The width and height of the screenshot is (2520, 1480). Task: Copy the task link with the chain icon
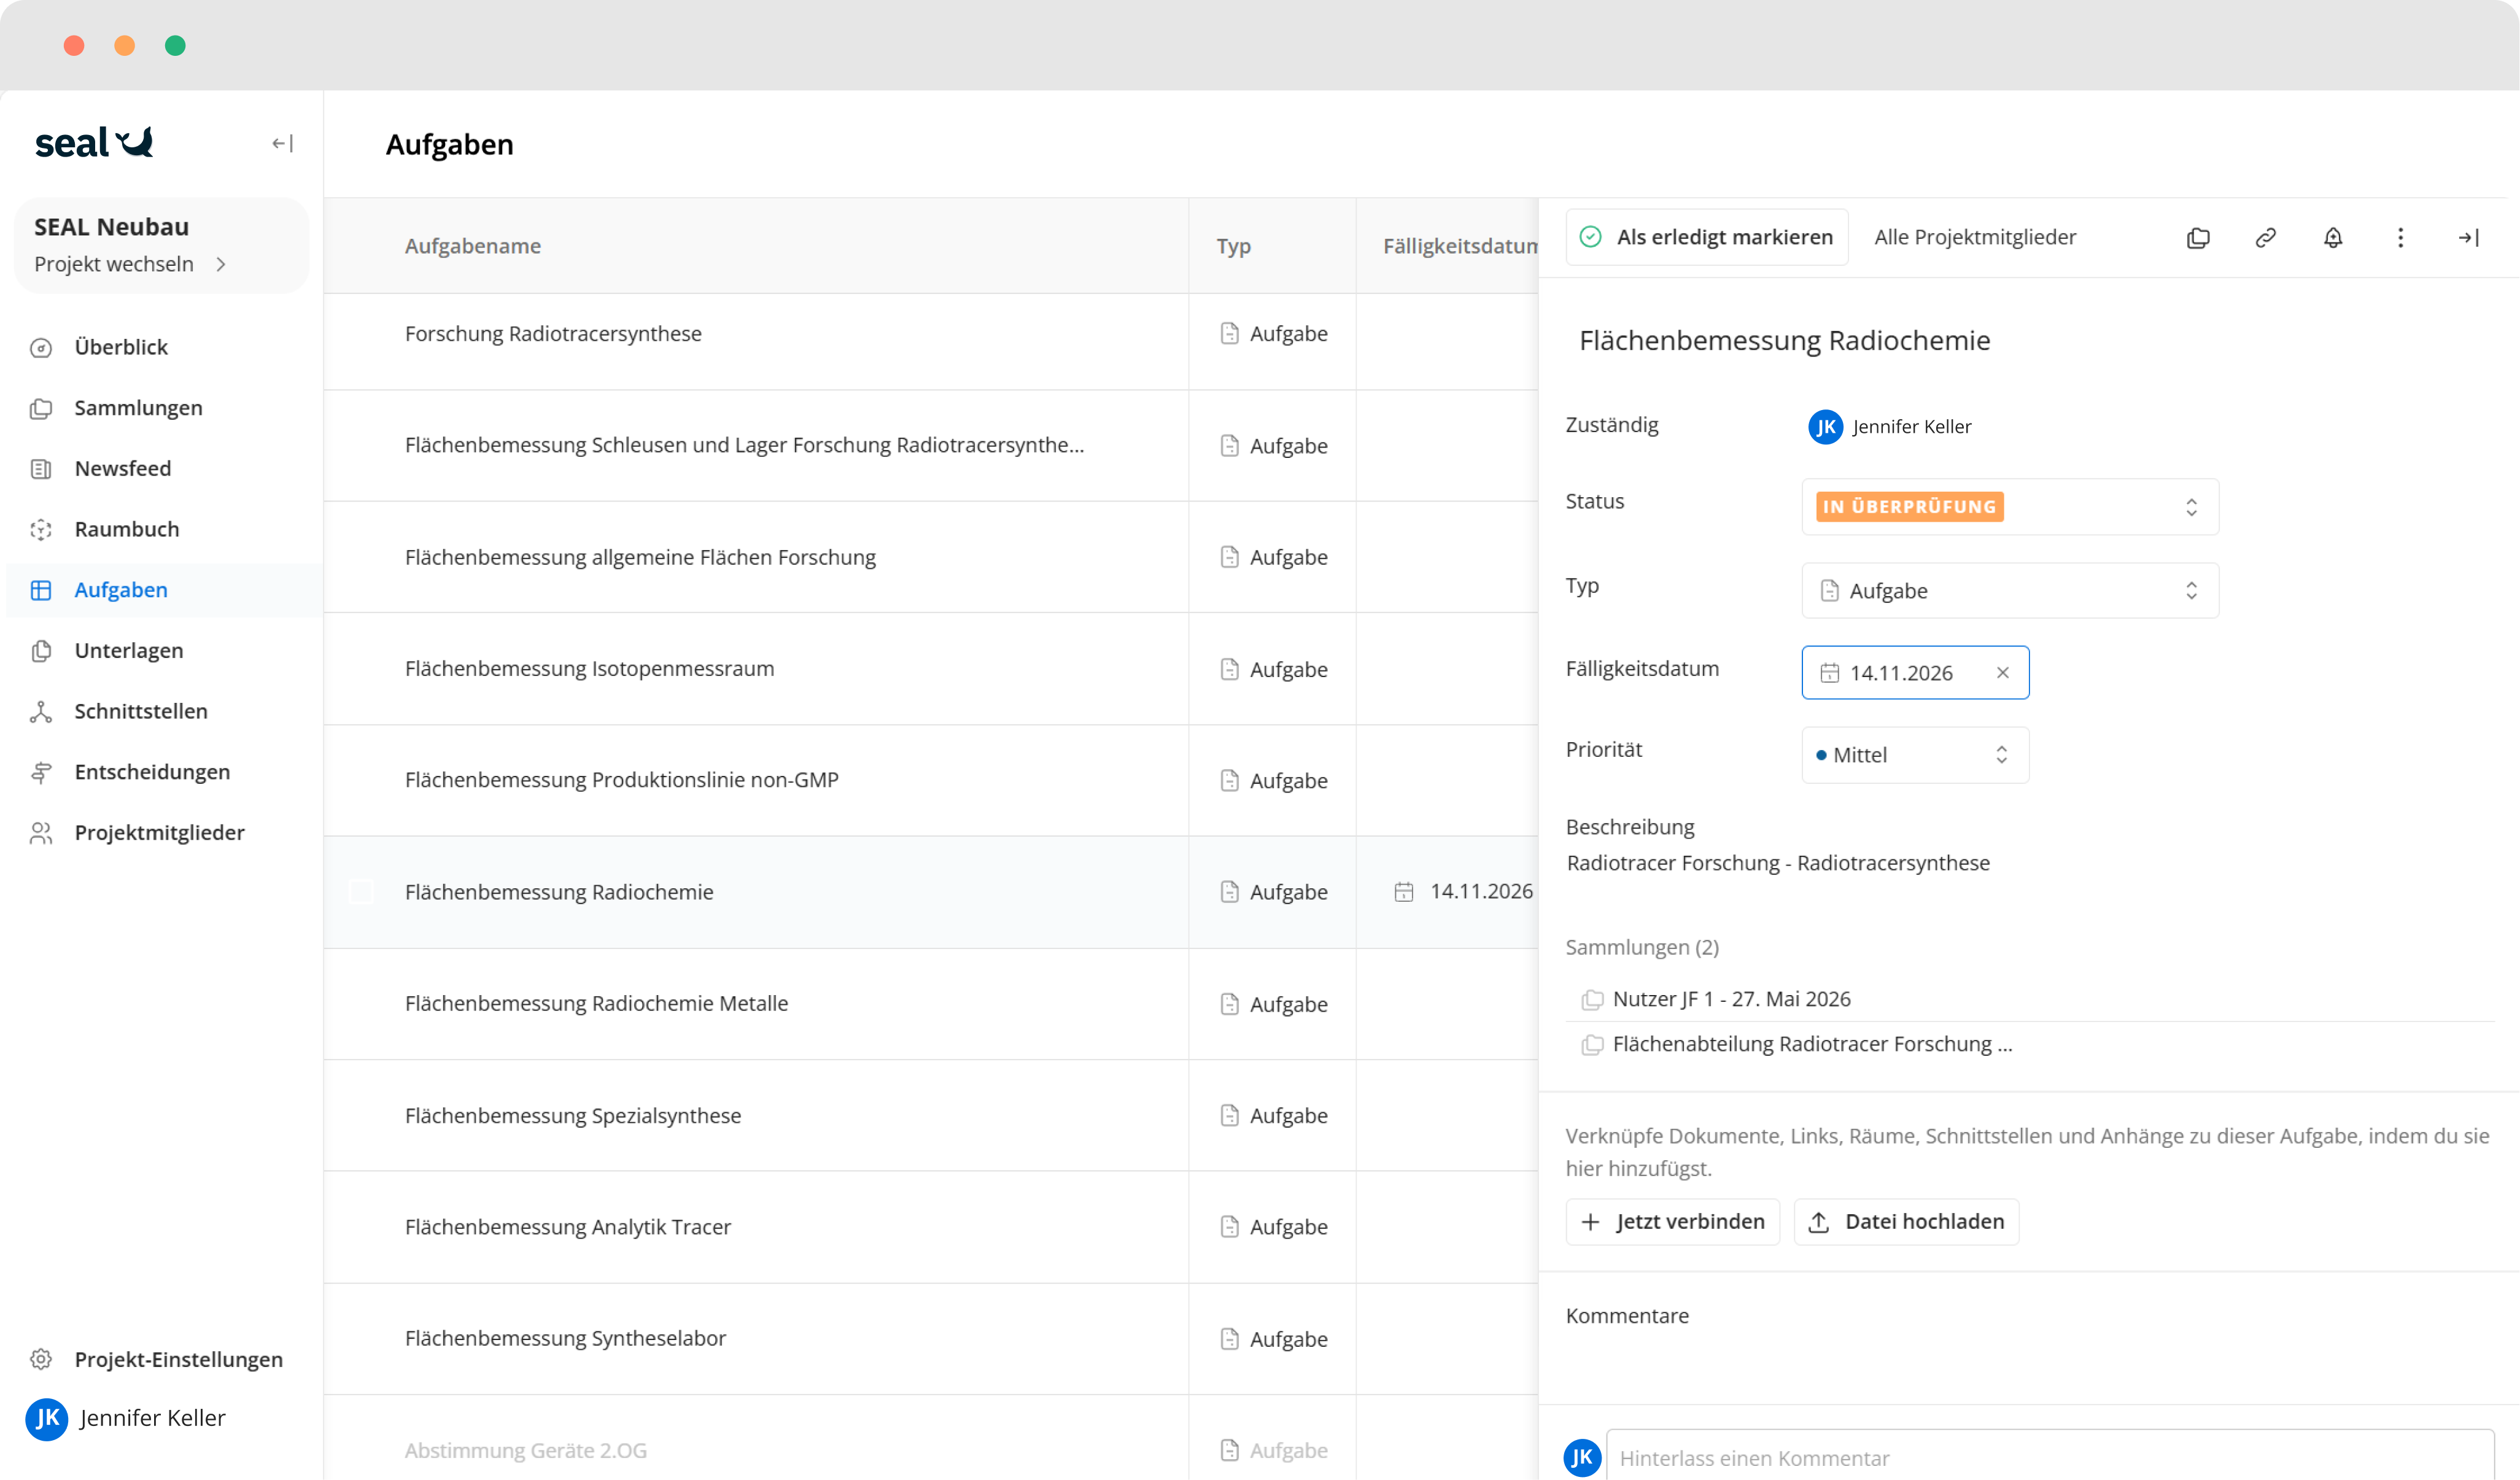tap(2265, 238)
